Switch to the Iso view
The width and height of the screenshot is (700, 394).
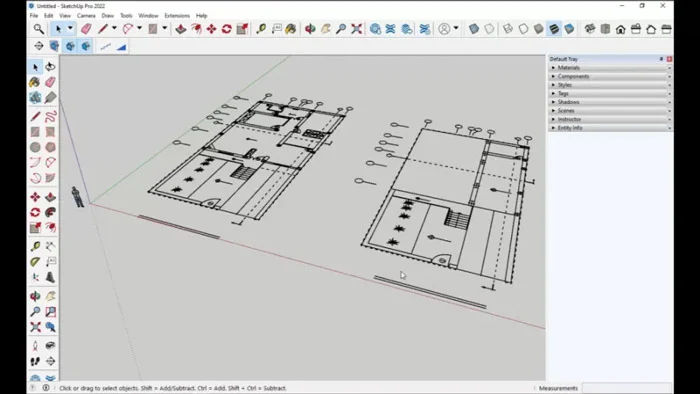point(590,29)
